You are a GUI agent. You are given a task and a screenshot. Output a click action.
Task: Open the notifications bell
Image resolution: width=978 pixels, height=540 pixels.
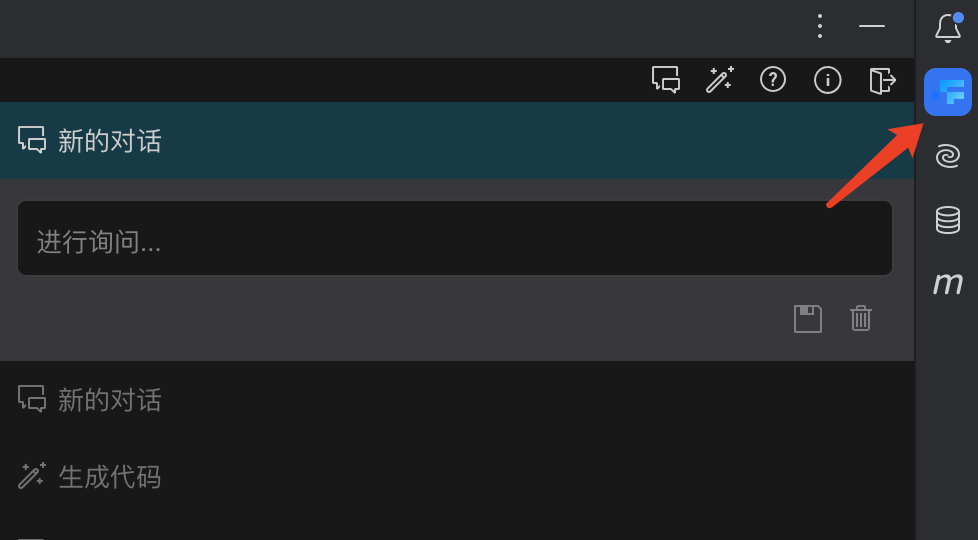coord(948,27)
